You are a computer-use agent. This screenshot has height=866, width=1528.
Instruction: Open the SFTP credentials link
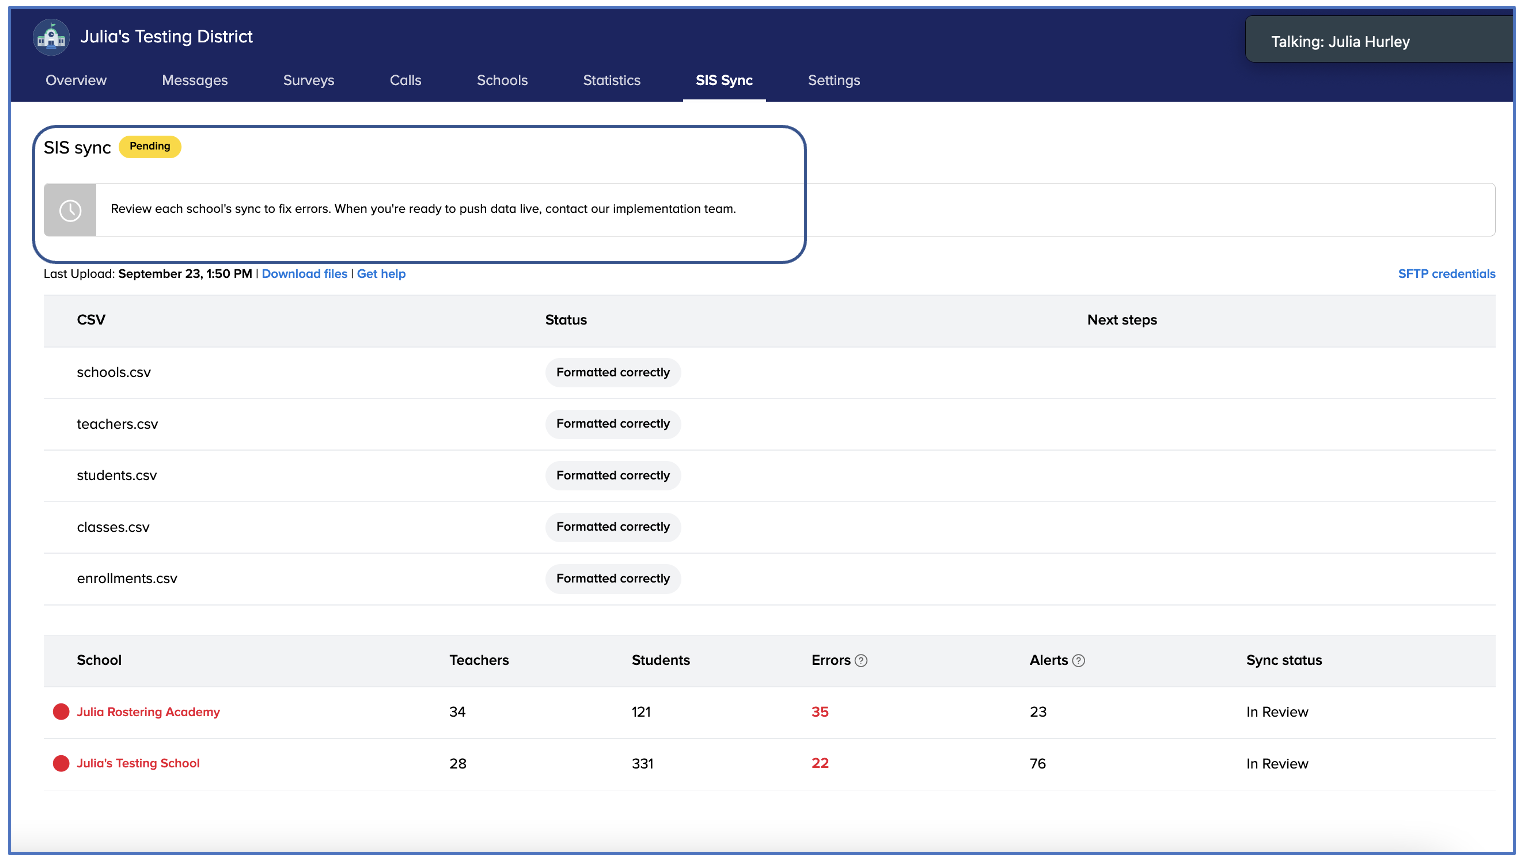click(x=1446, y=274)
